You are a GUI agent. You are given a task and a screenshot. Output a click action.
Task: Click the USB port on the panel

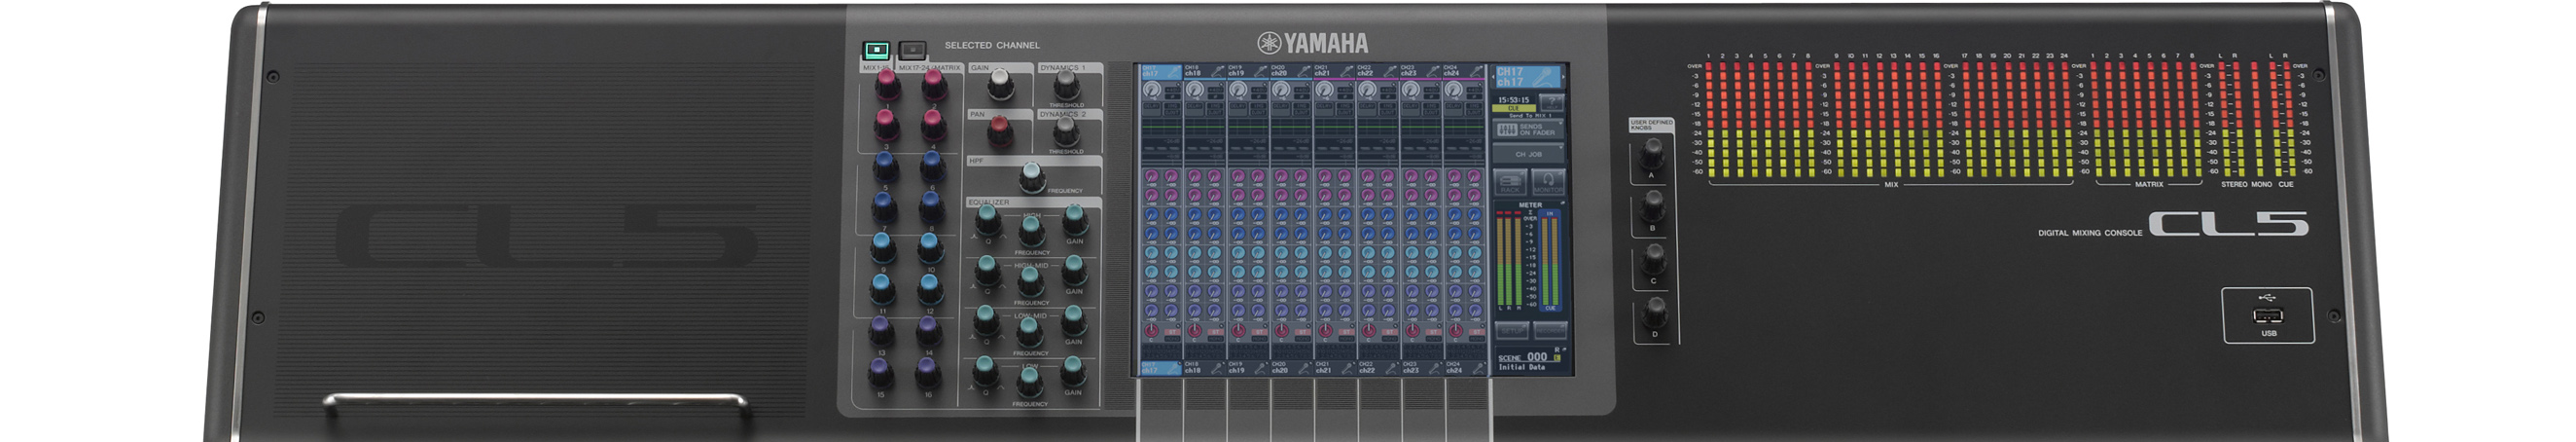pyautogui.click(x=2267, y=316)
